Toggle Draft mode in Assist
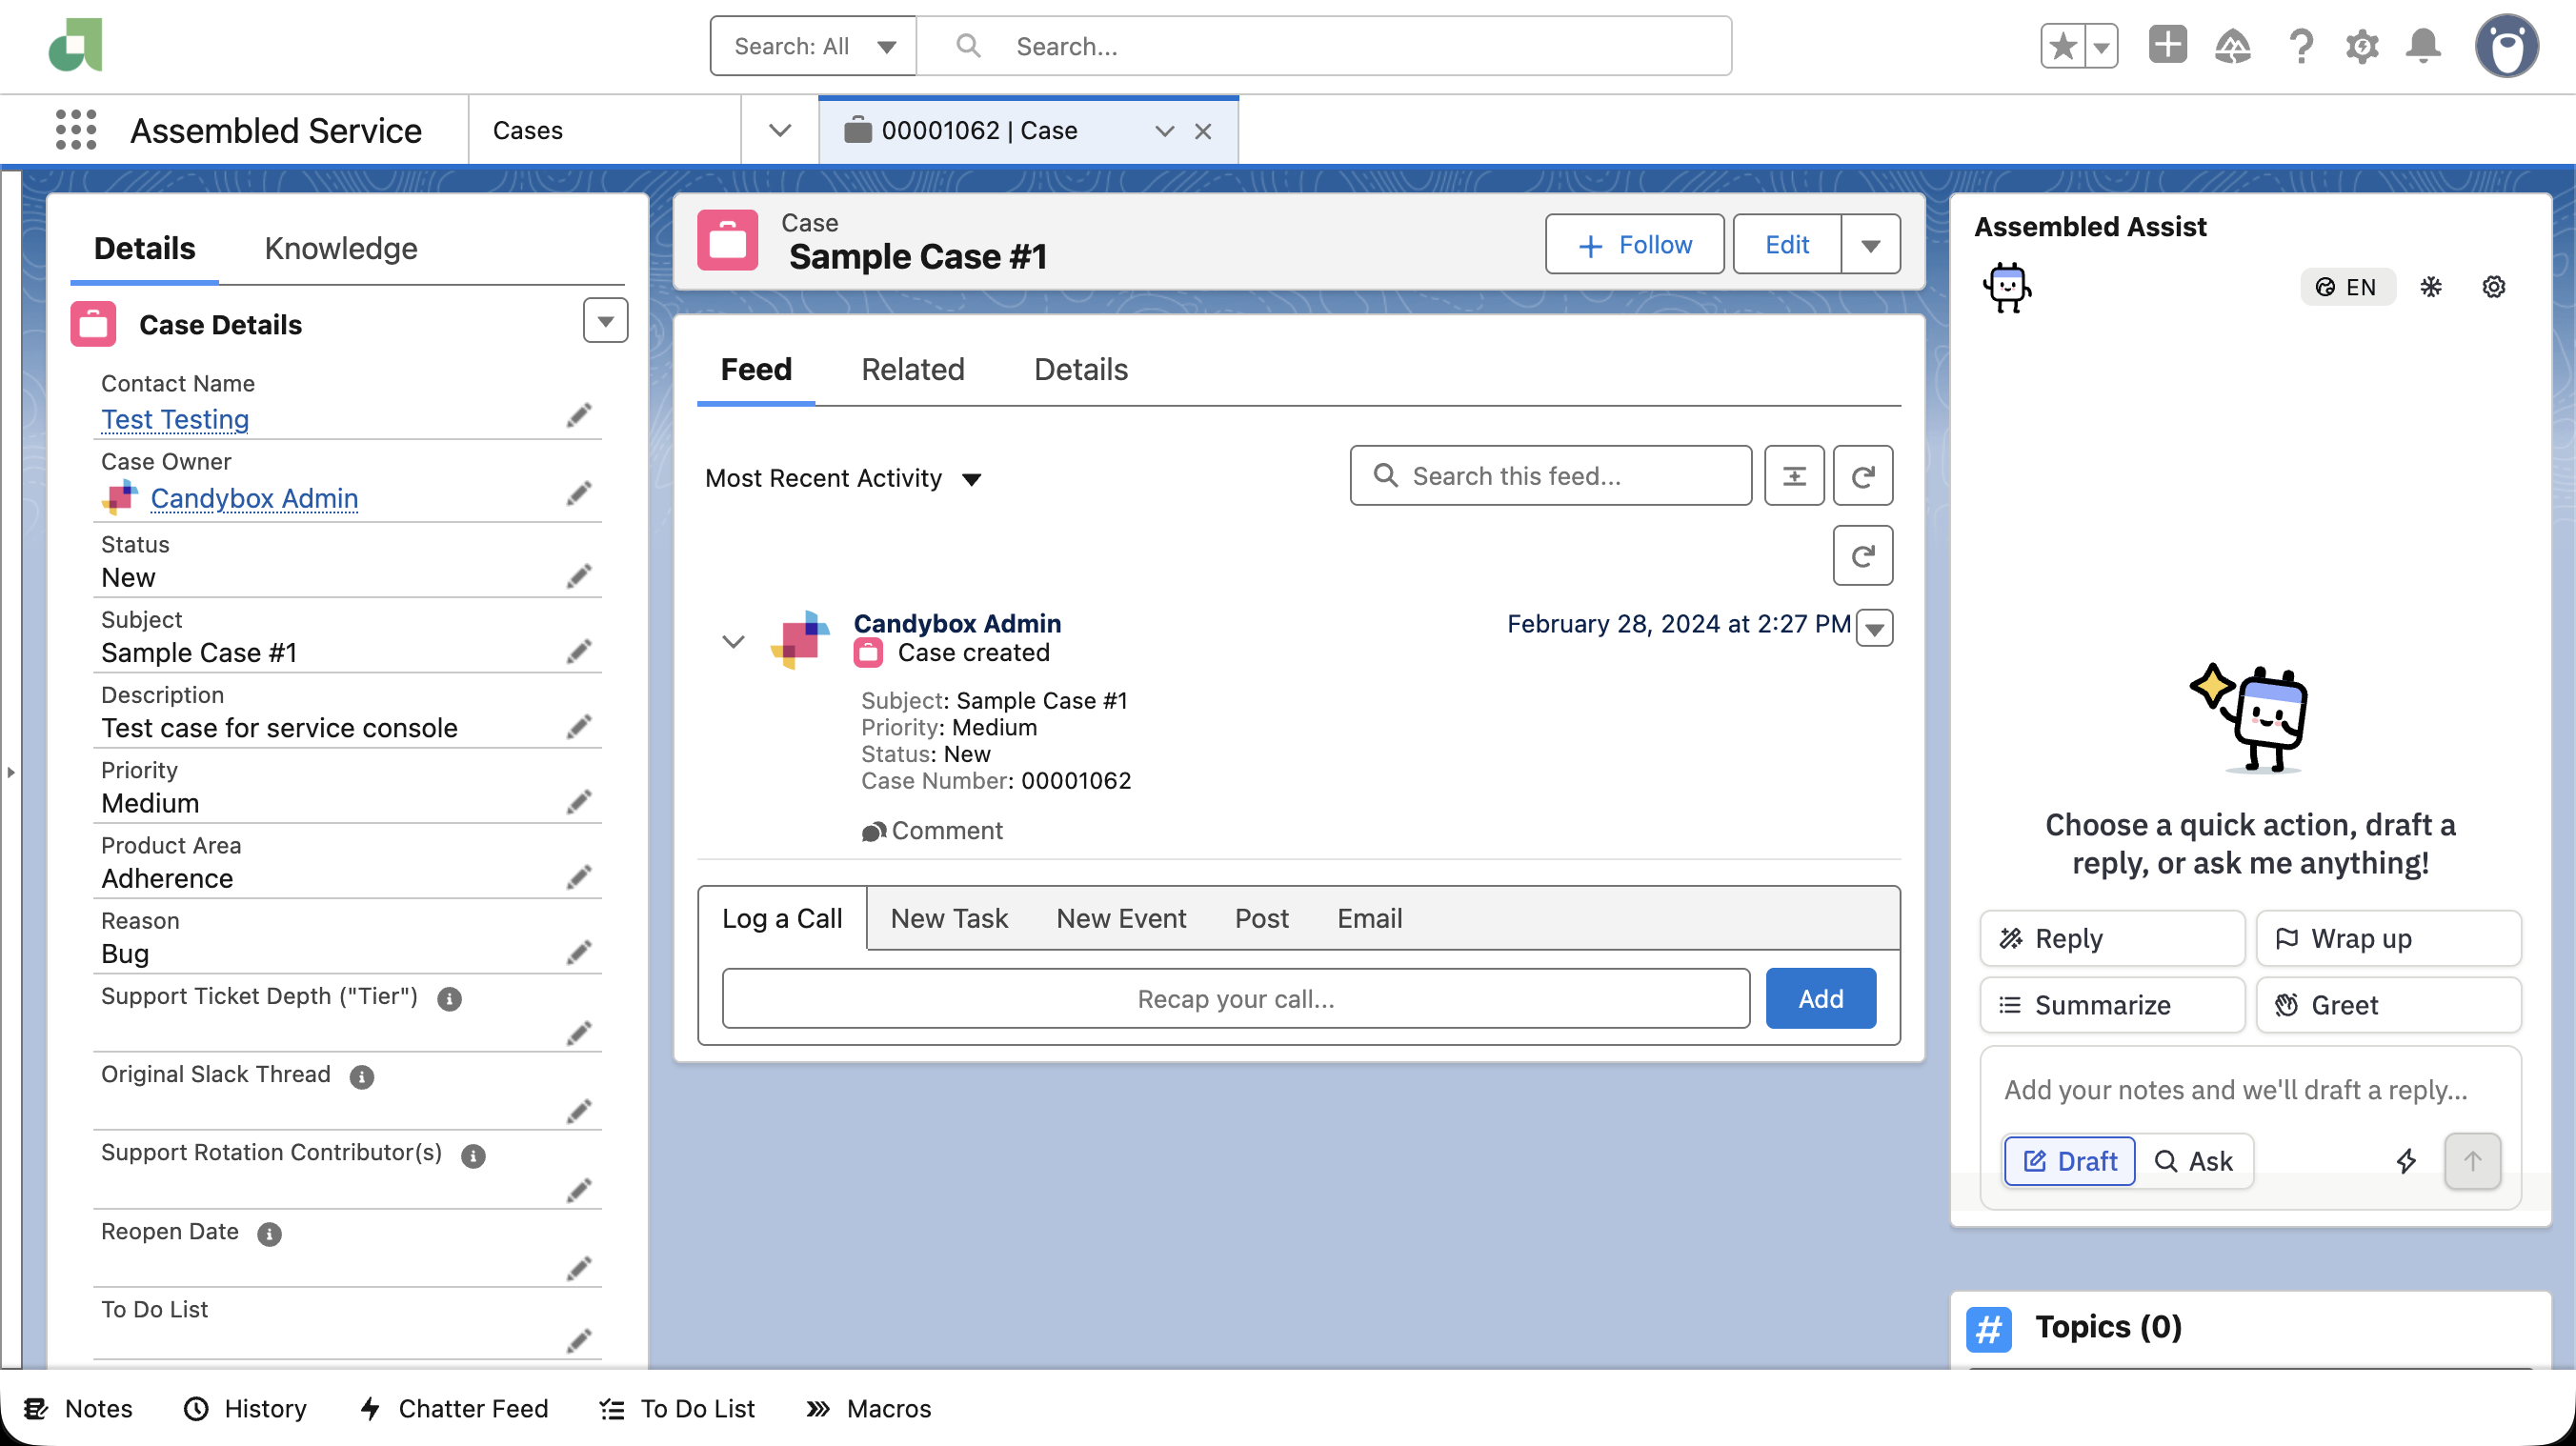Image resolution: width=2576 pixels, height=1446 pixels. pyautogui.click(x=2069, y=1160)
